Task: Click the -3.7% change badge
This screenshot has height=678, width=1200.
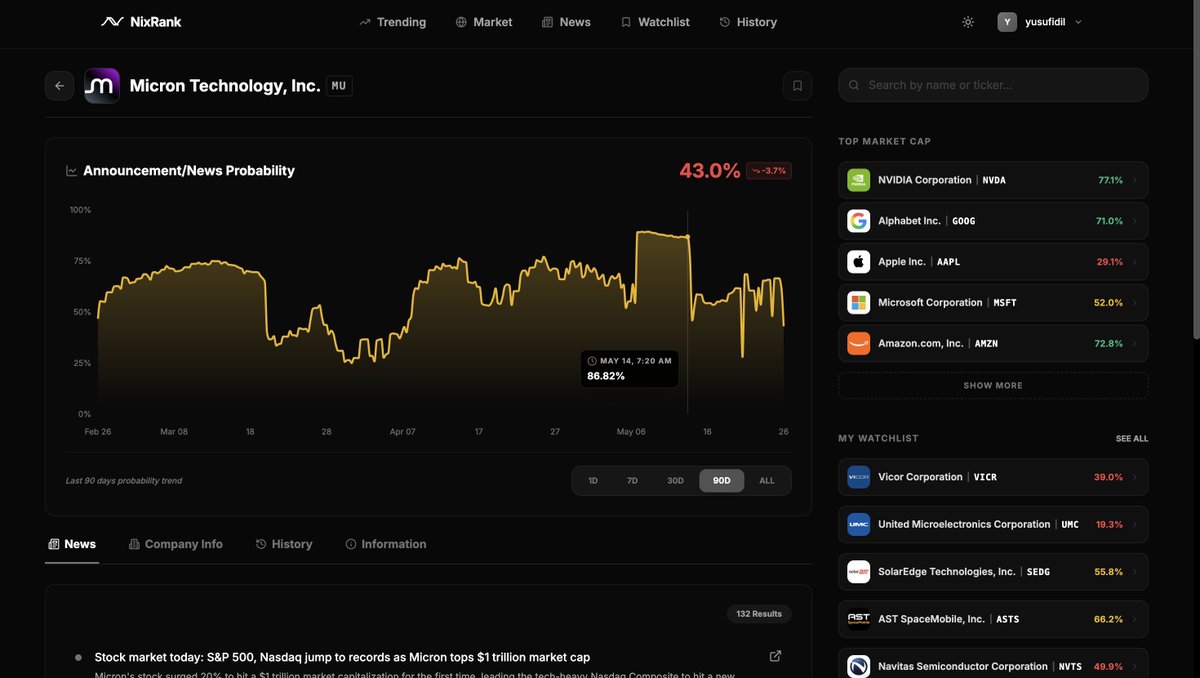Action: pos(769,171)
